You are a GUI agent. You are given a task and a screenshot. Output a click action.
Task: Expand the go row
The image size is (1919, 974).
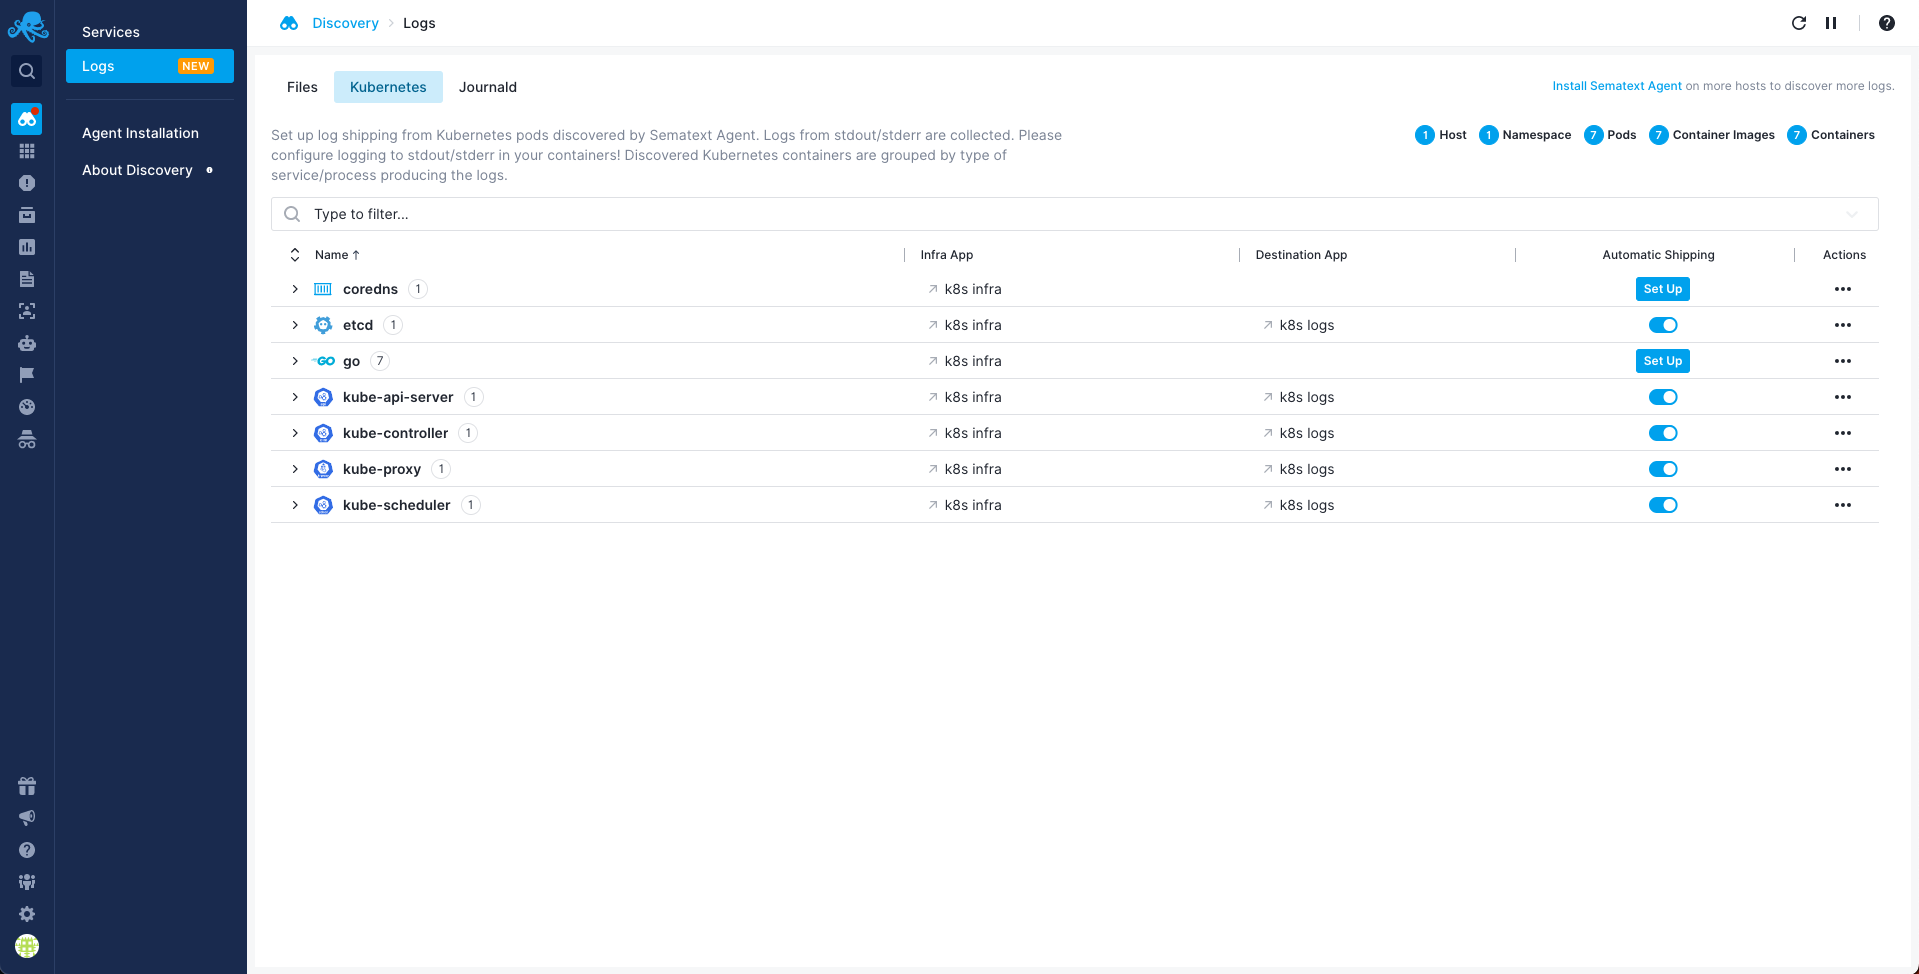(x=295, y=361)
